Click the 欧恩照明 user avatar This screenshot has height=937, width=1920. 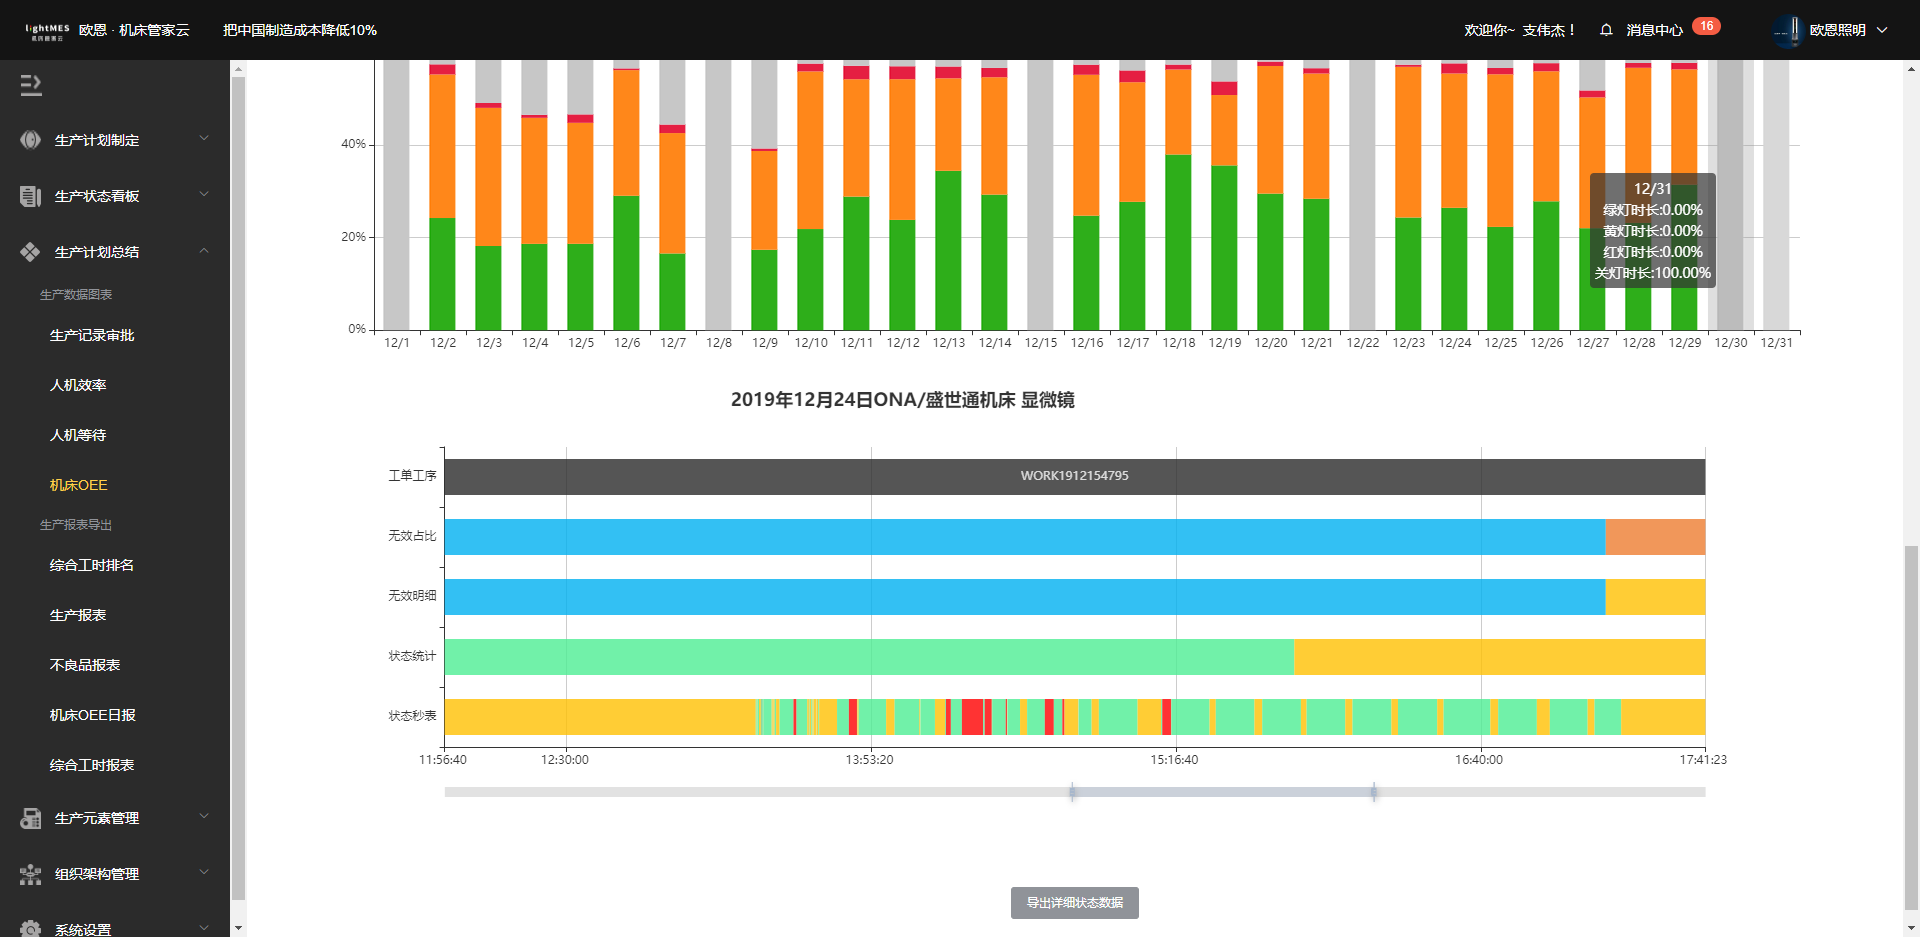click(1787, 30)
